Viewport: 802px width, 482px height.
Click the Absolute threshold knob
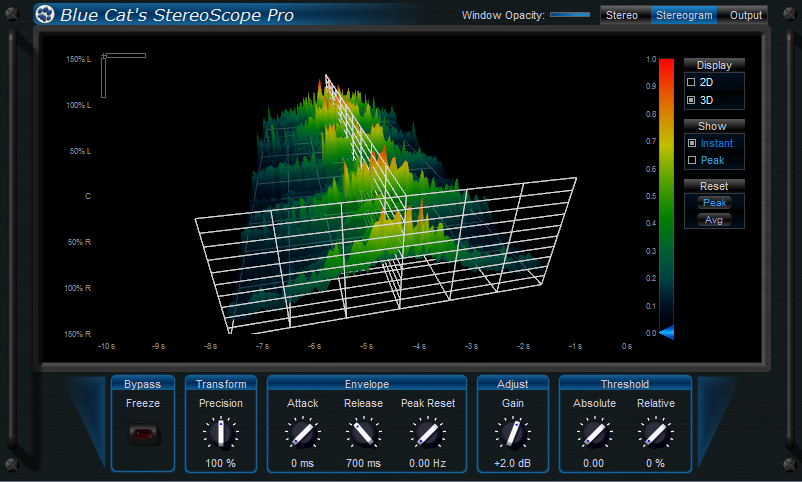(594, 433)
